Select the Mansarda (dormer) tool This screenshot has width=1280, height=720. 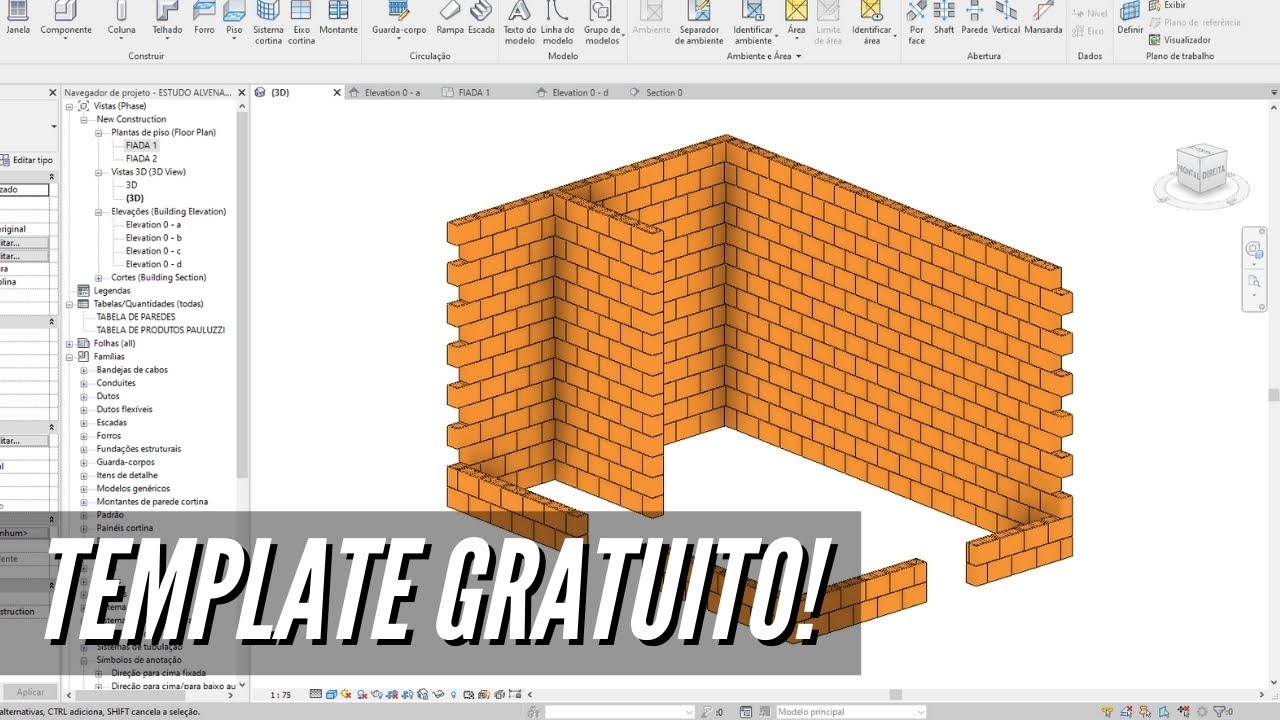[1043, 18]
